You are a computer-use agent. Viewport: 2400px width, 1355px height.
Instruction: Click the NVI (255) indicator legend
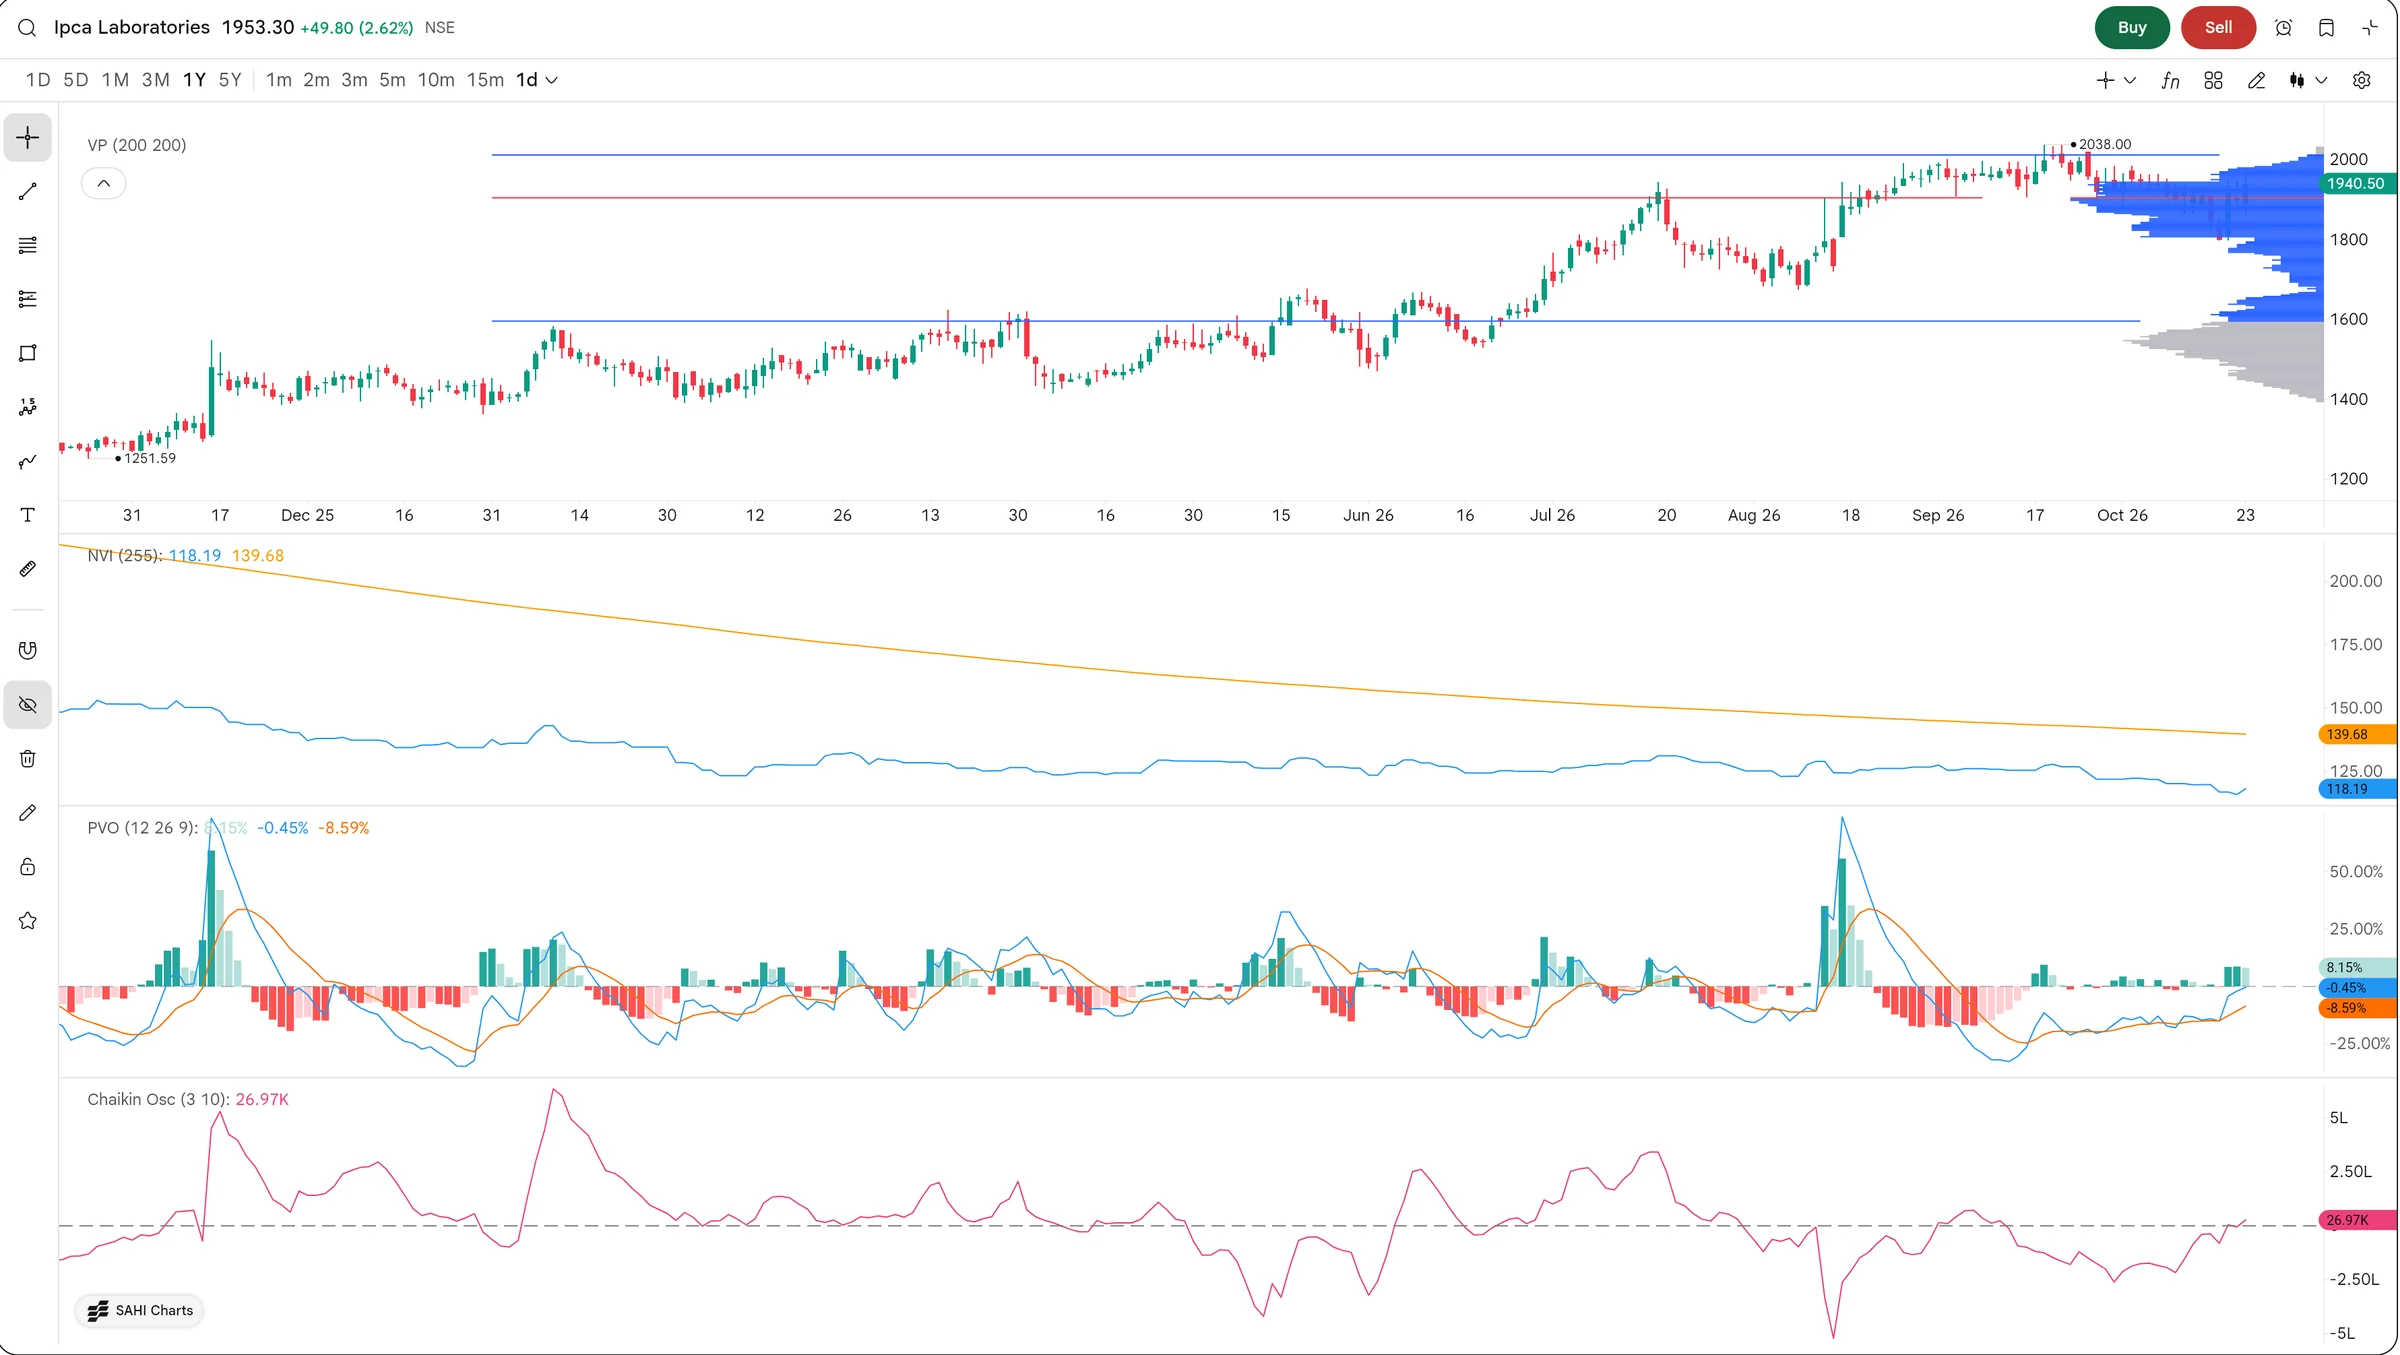coord(124,556)
